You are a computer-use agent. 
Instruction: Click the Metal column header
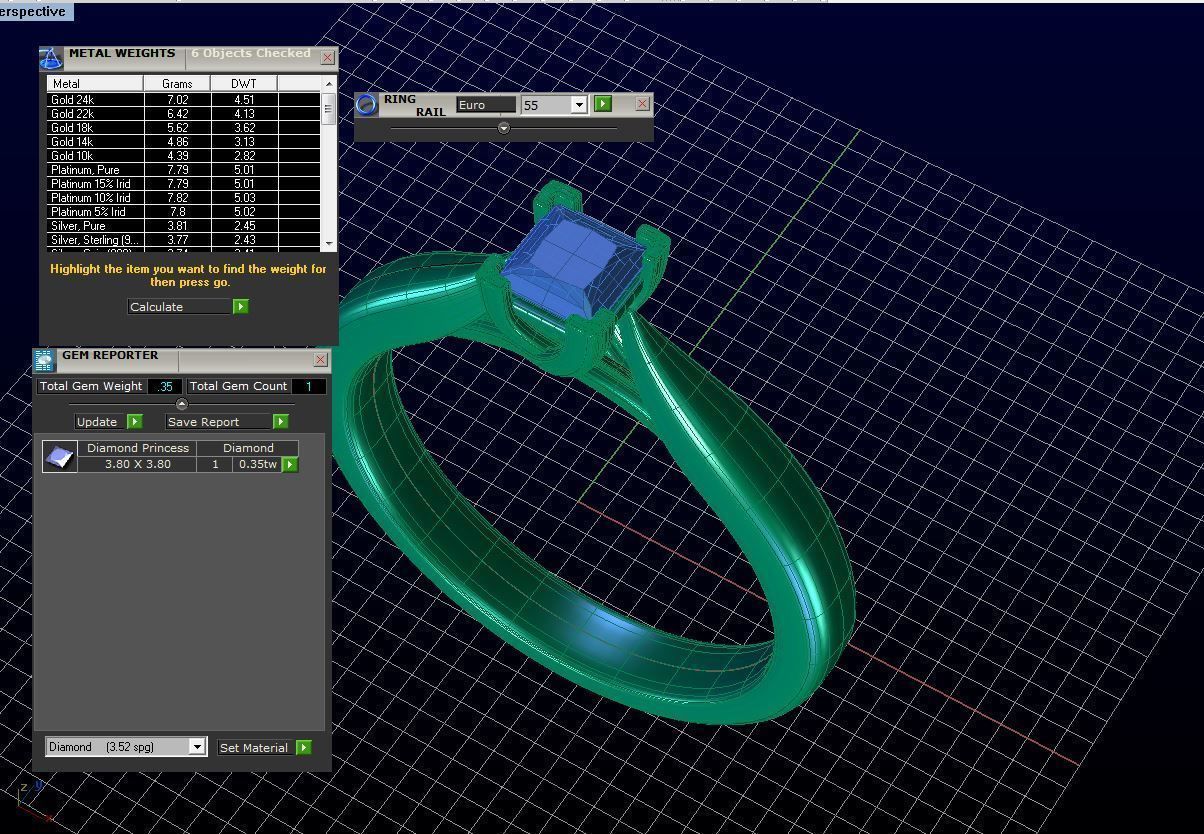[95, 83]
